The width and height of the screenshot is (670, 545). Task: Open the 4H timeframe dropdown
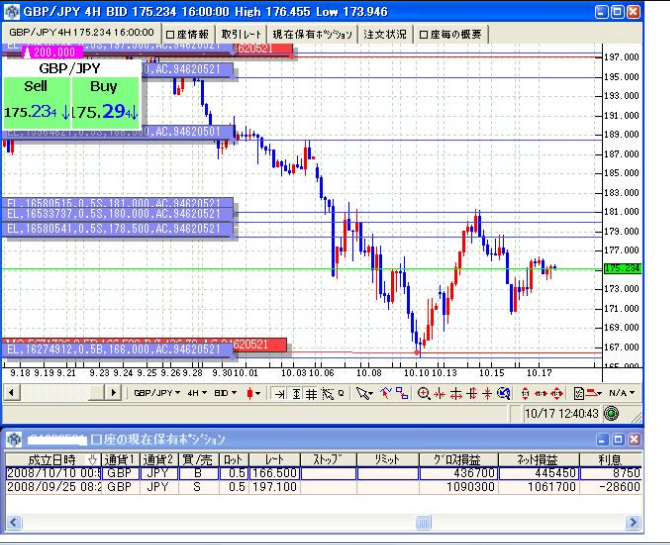pyautogui.click(x=198, y=394)
